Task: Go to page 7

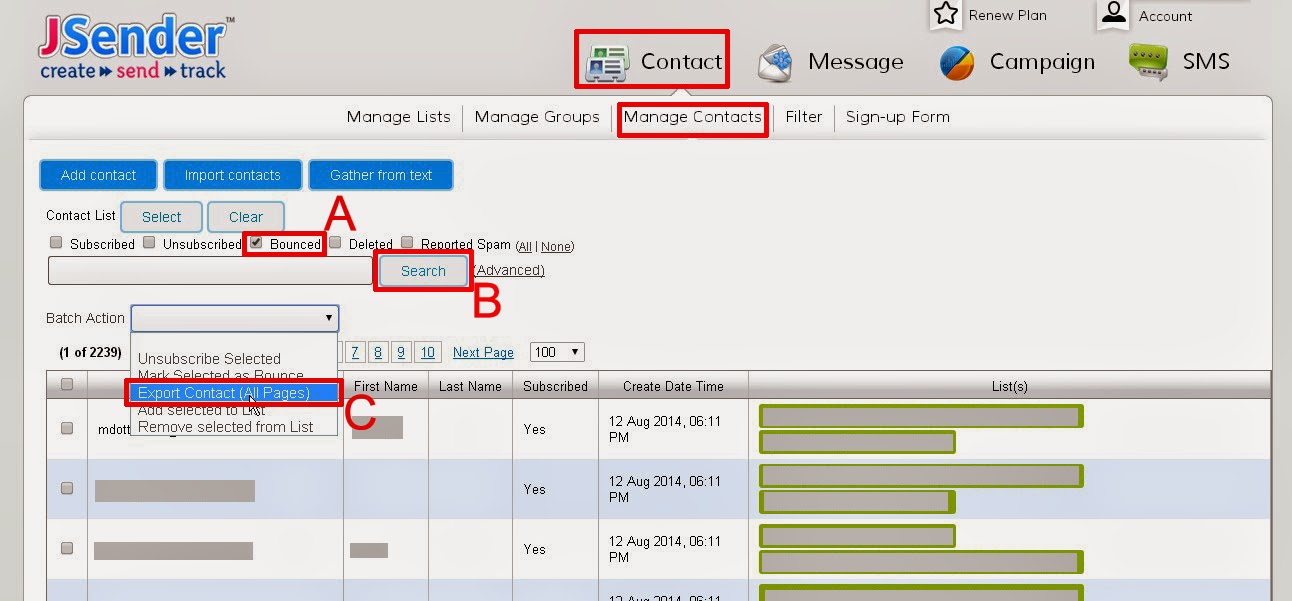Action: point(355,352)
